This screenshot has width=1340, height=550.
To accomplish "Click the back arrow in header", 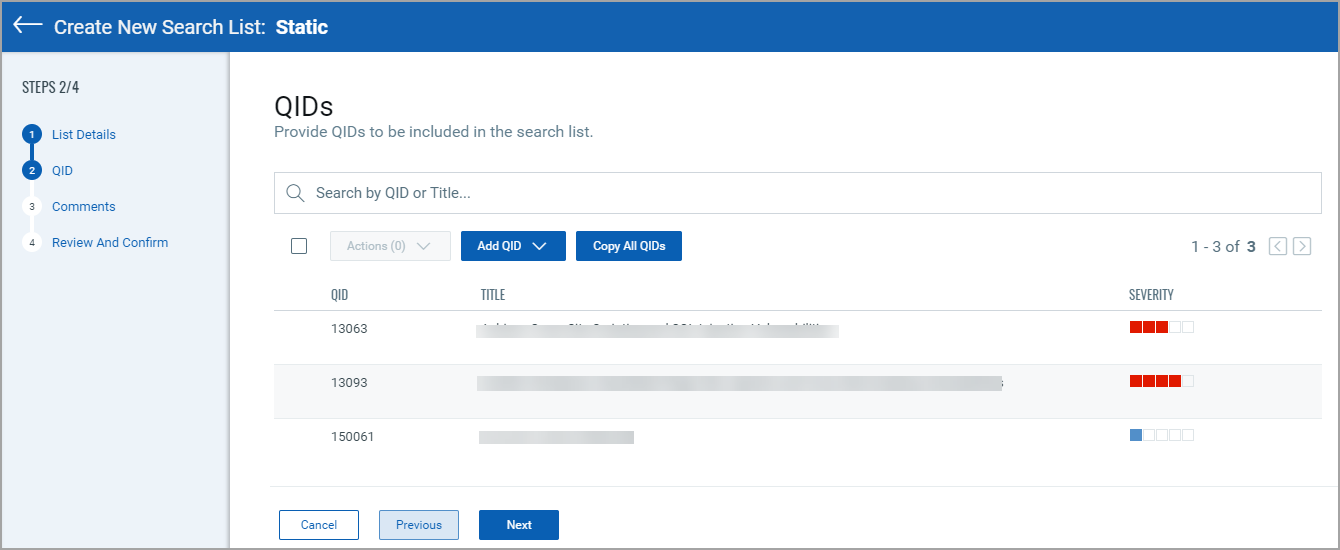I will [x=28, y=26].
